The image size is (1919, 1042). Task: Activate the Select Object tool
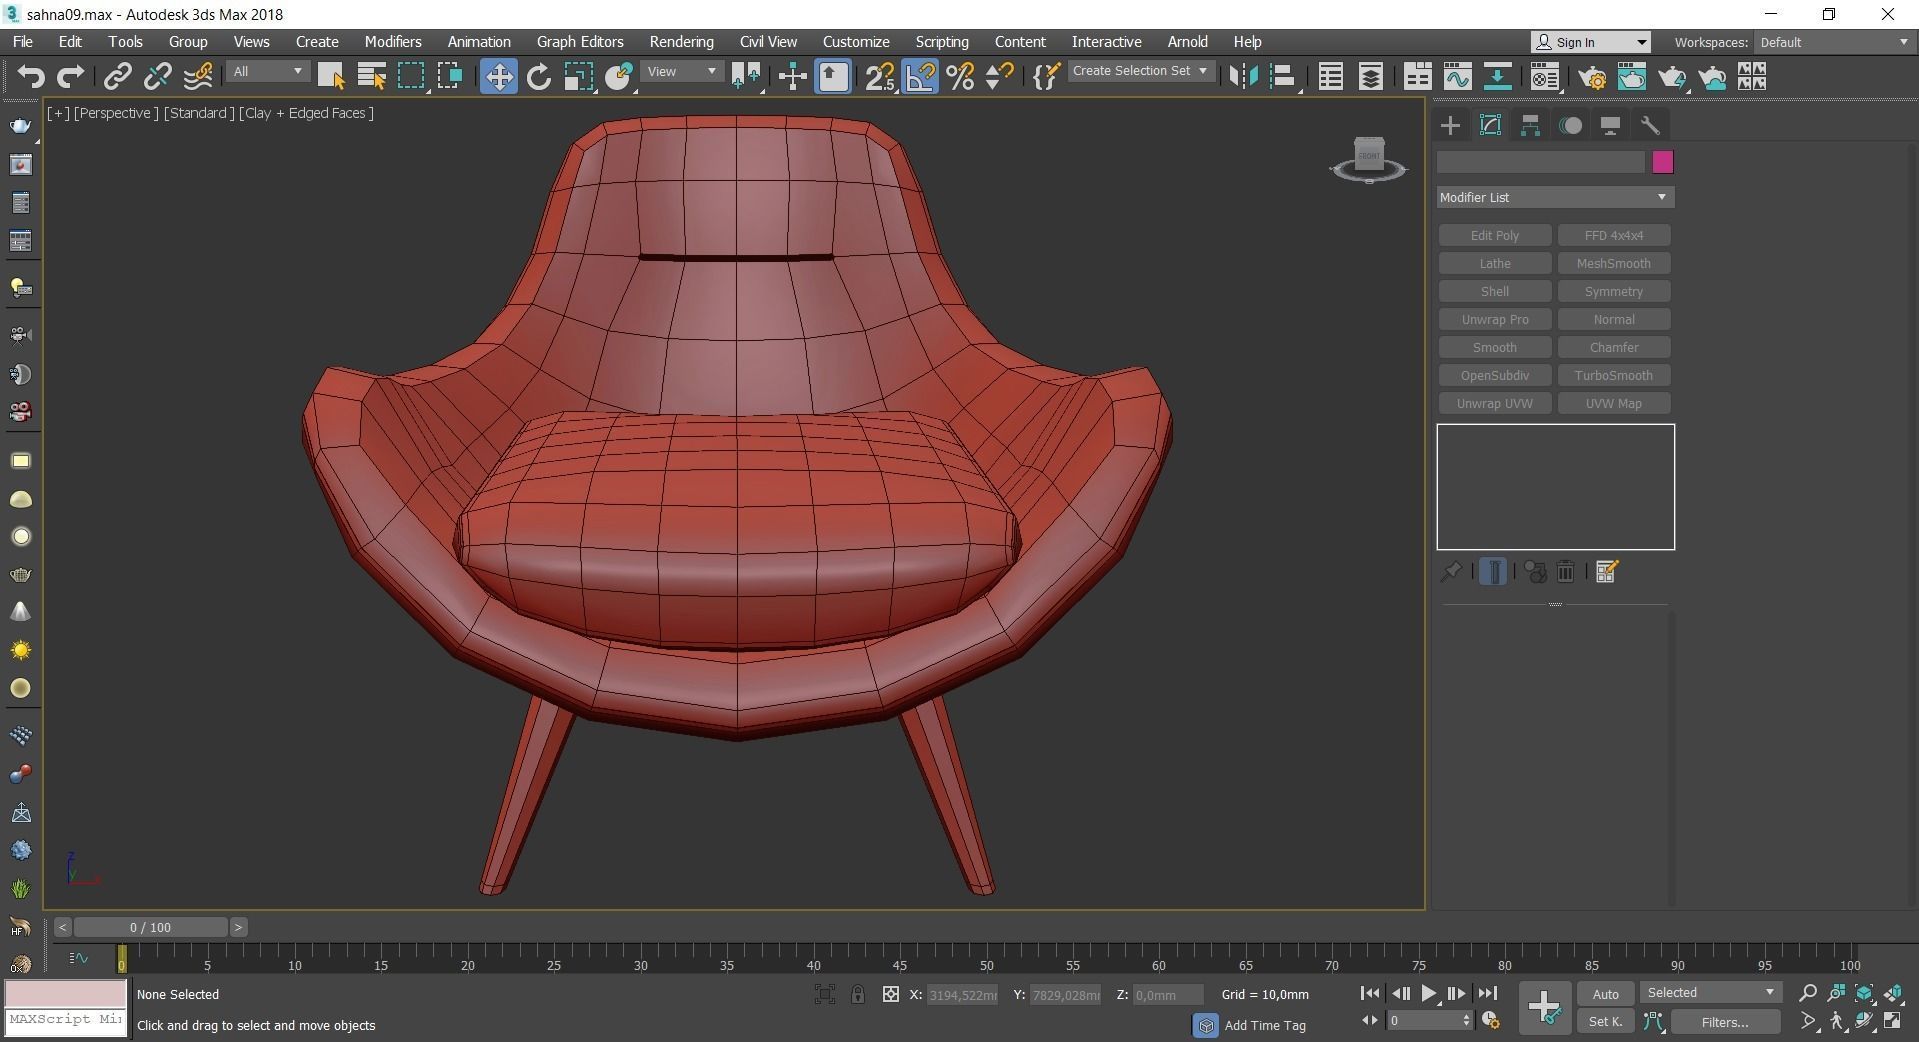pyautogui.click(x=331, y=76)
